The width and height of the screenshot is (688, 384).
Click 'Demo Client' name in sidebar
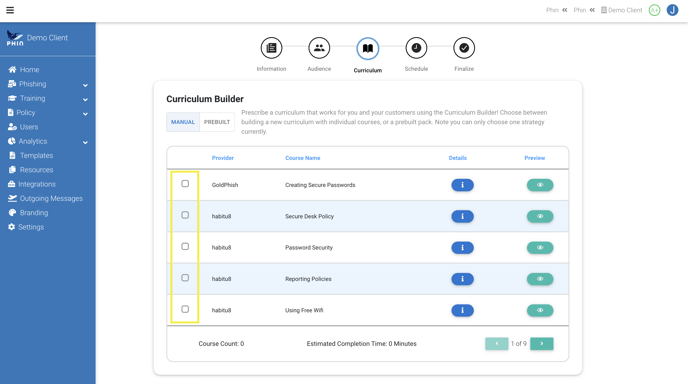coord(47,38)
